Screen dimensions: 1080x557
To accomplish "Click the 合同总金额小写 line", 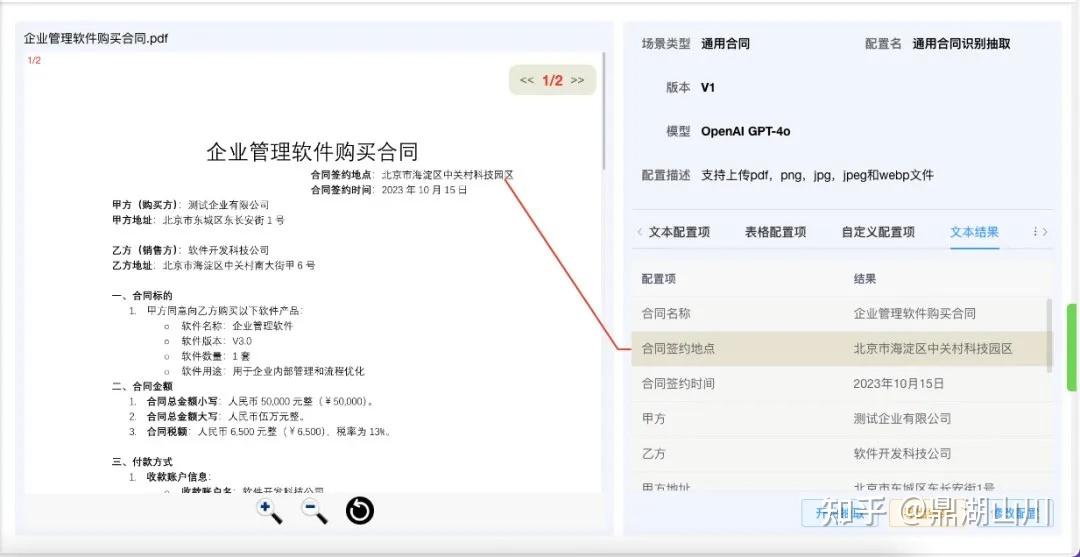I will [261, 401].
